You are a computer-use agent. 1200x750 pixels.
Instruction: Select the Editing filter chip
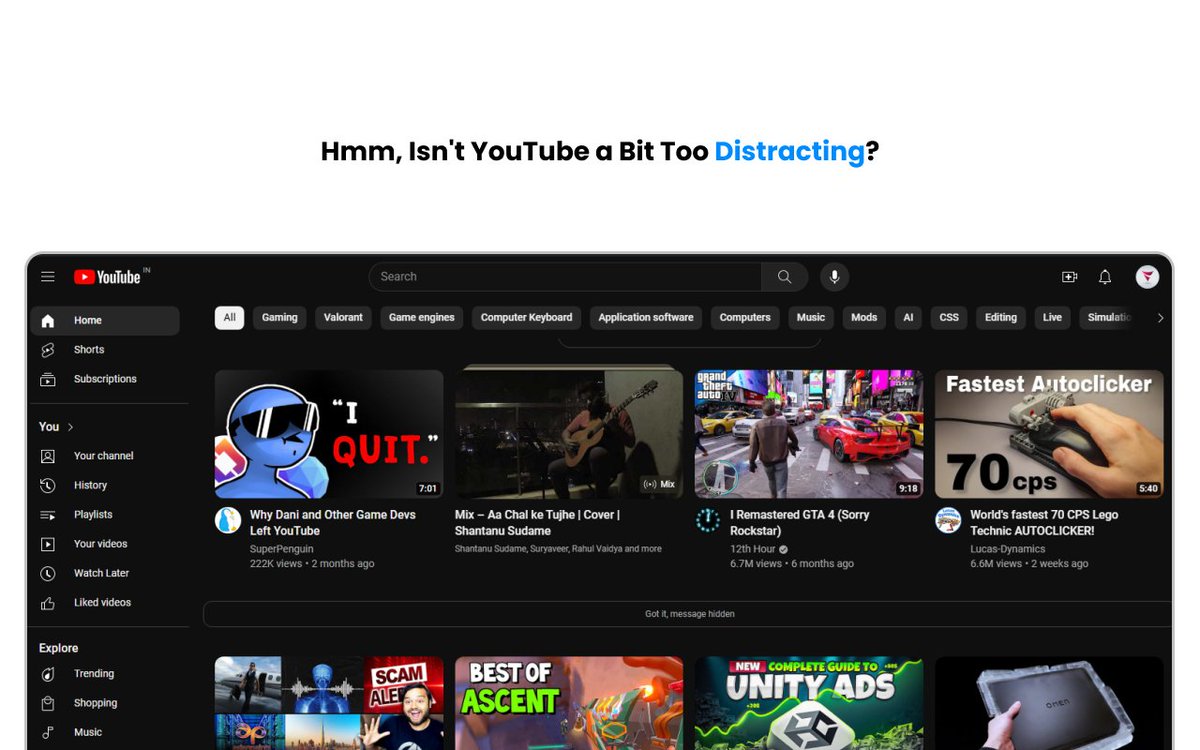click(1001, 318)
